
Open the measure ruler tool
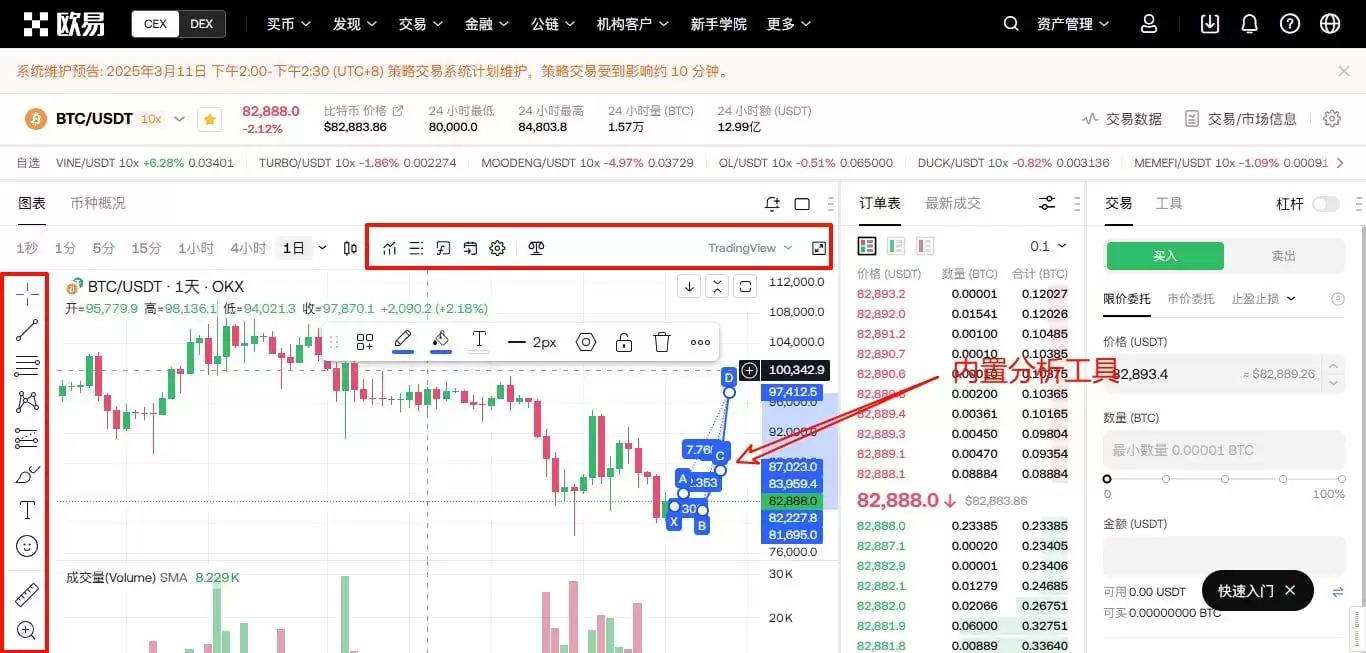pos(27,593)
